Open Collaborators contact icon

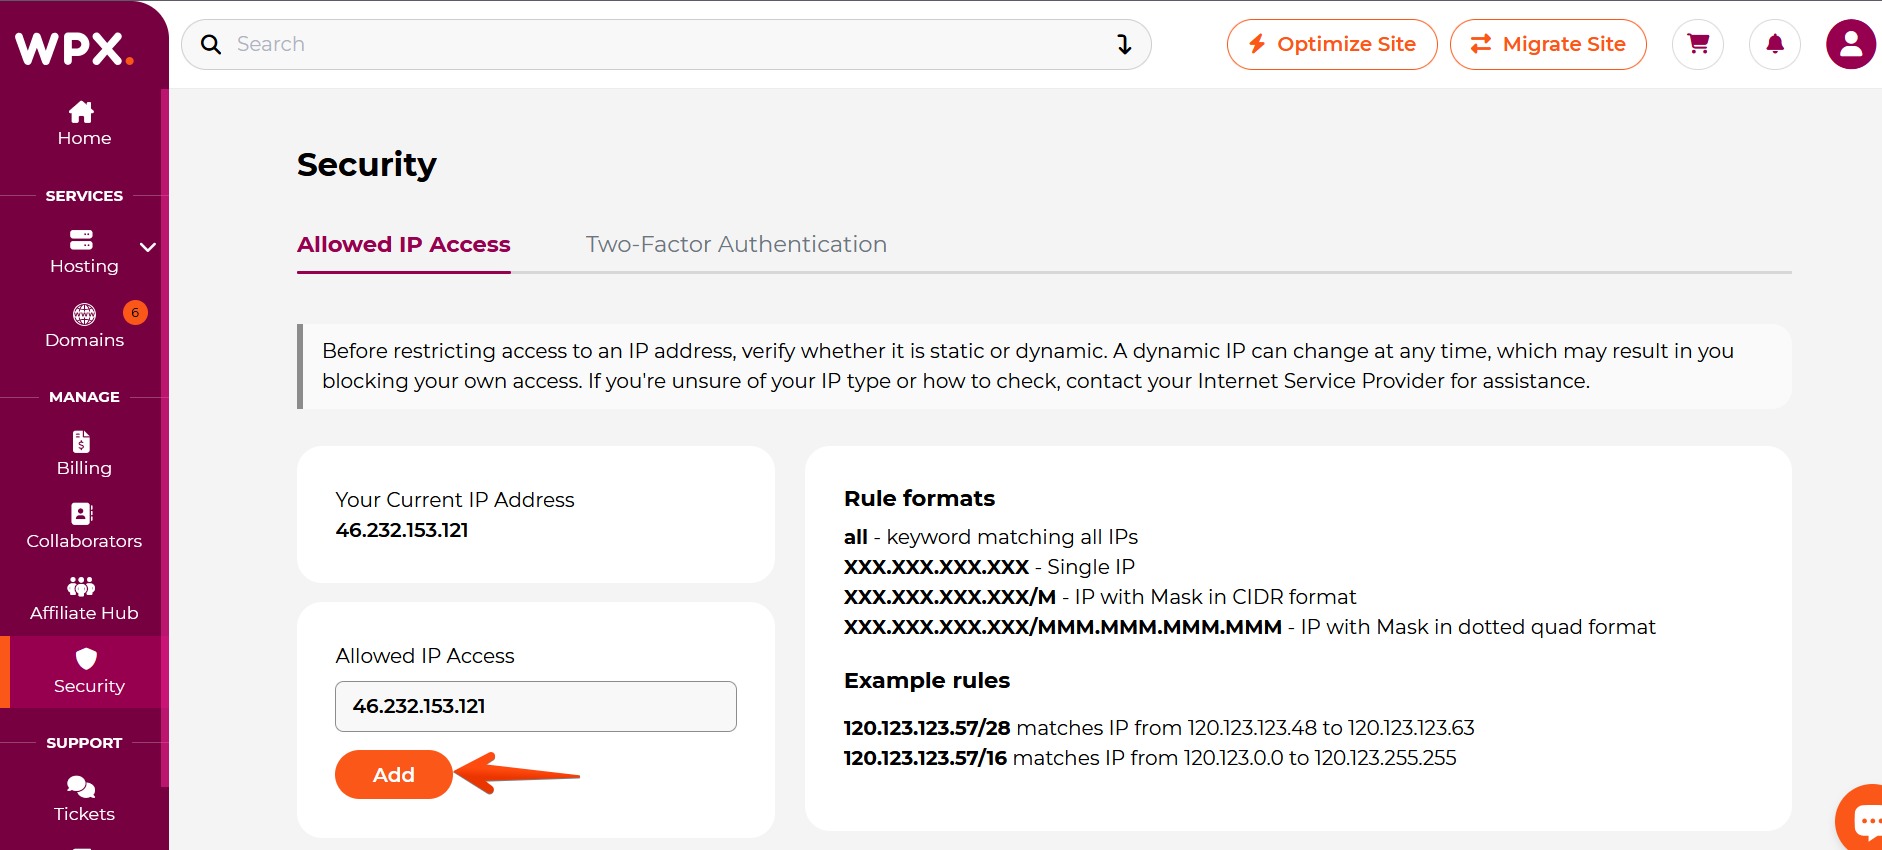pyautogui.click(x=82, y=514)
